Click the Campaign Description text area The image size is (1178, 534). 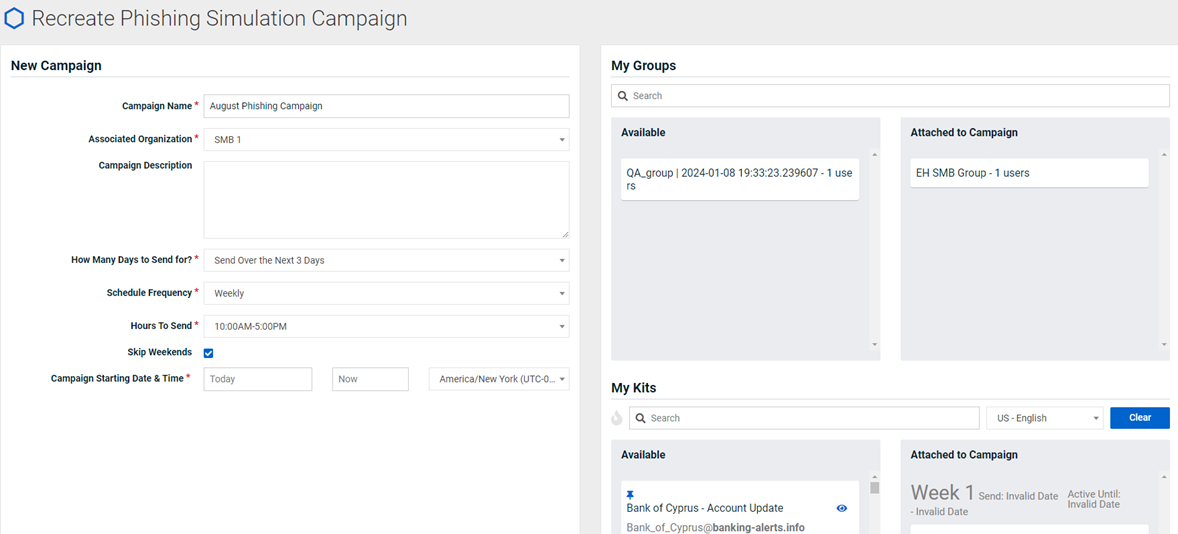tap(386, 200)
